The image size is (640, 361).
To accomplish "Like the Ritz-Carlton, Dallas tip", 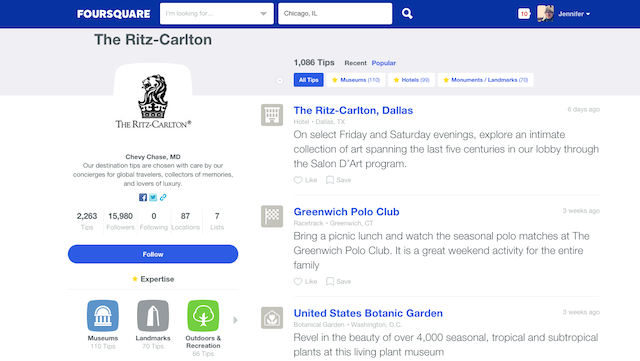I will pos(305,180).
